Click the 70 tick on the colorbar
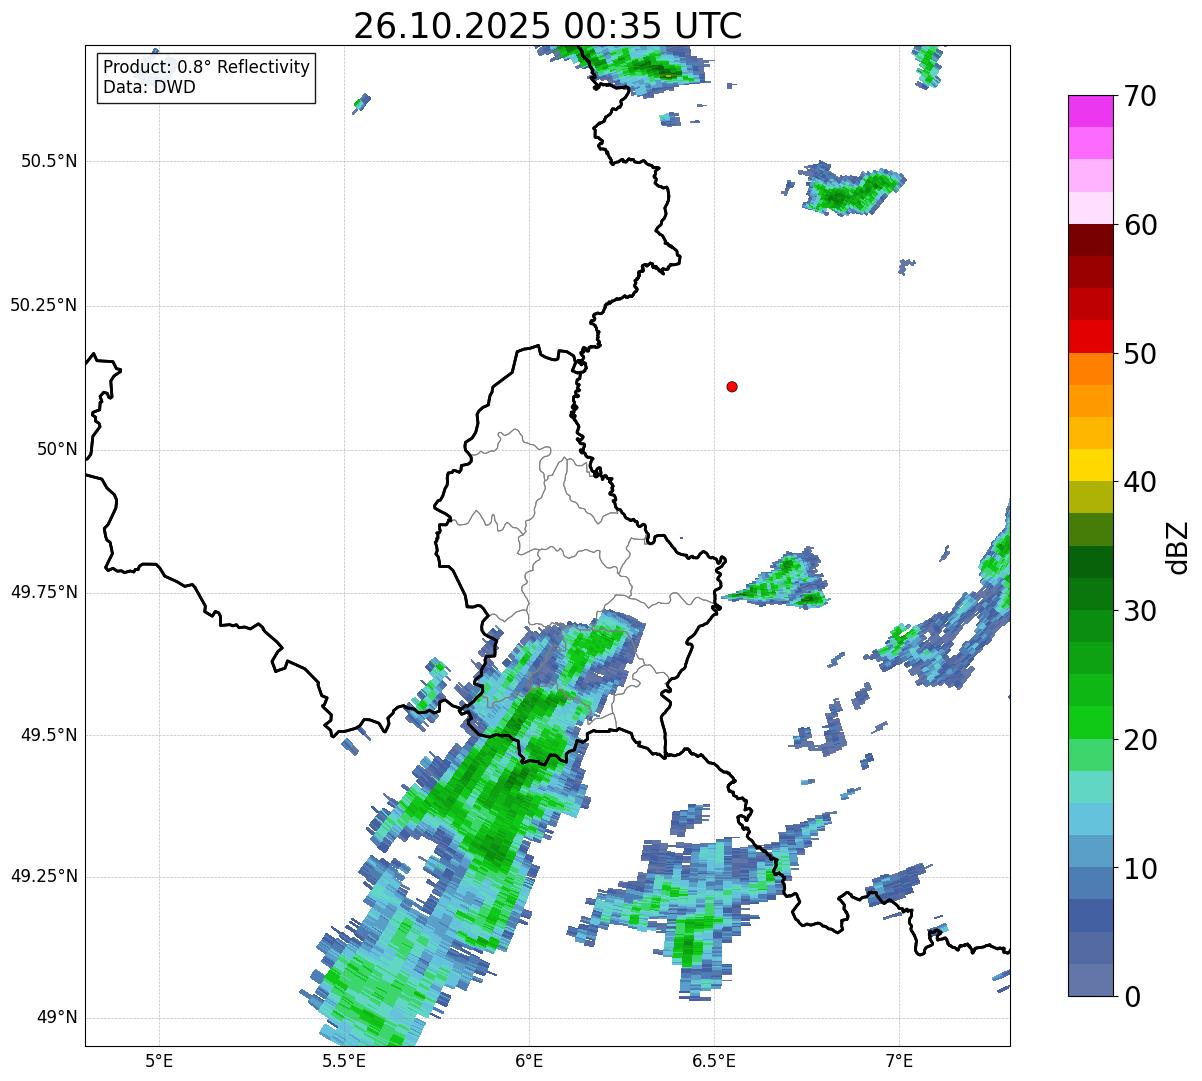Screen dimensions: 1202x1081 tap(1140, 96)
